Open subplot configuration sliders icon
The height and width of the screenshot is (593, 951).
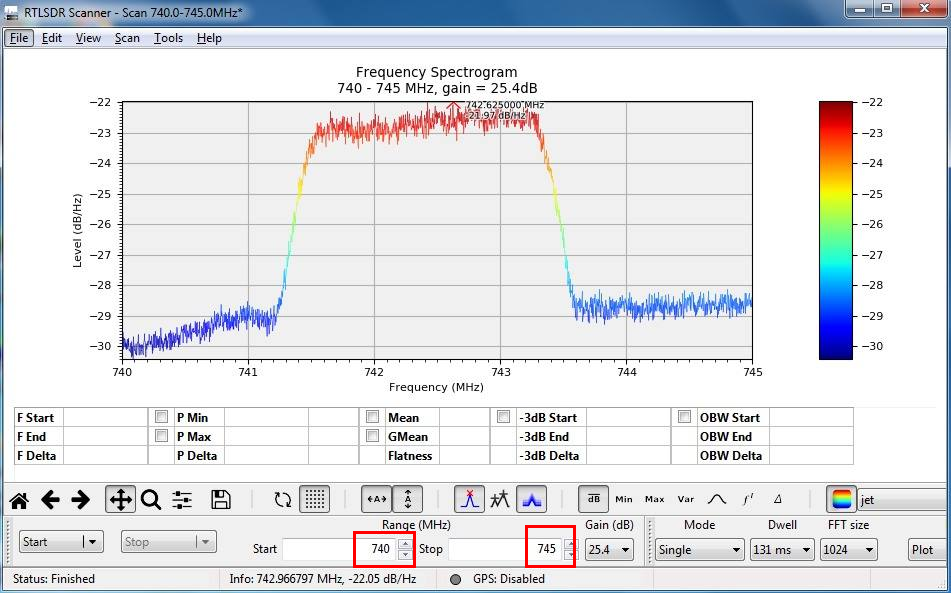[182, 500]
